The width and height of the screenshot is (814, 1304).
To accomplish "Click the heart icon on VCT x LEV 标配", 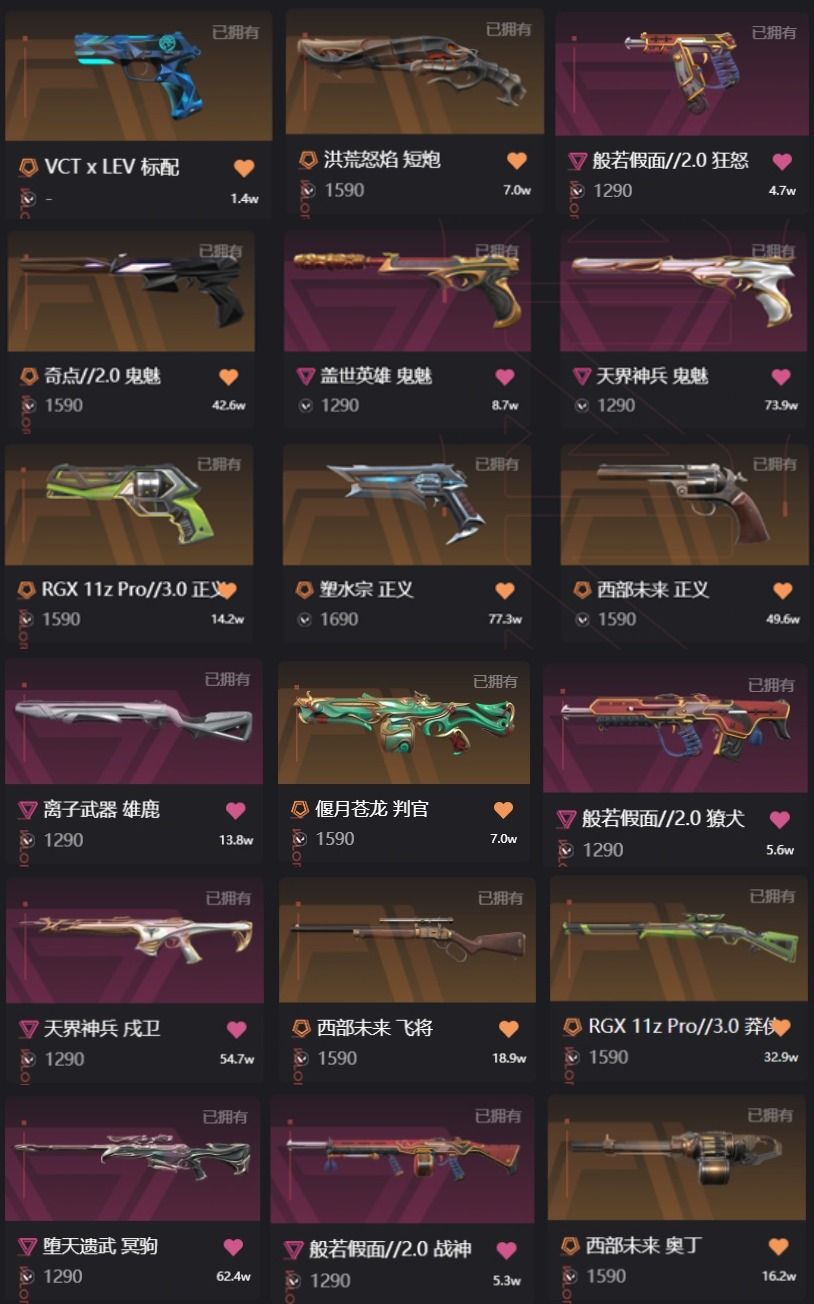I will point(244,168).
